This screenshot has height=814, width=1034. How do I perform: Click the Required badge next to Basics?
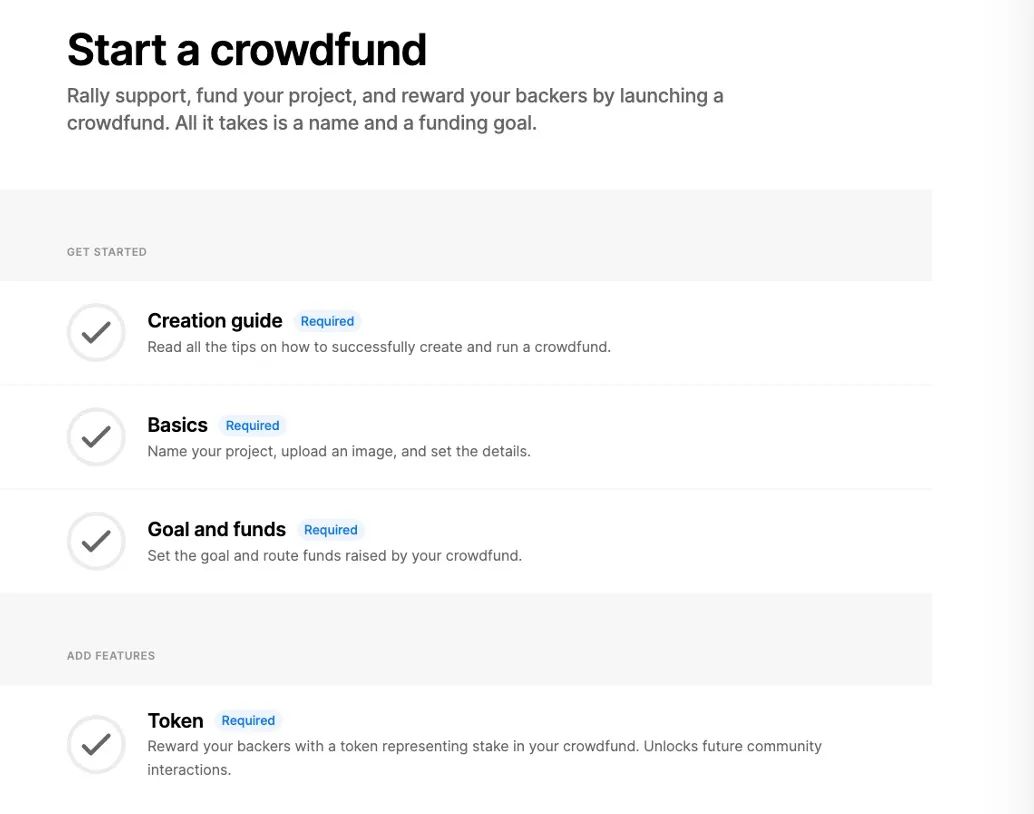click(x=252, y=426)
